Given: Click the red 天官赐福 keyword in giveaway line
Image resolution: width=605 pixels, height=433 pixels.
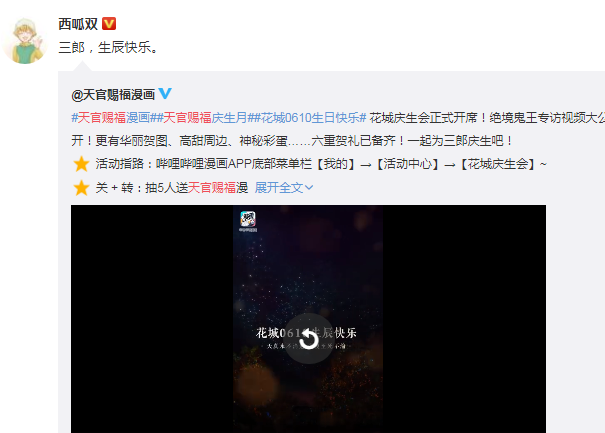Looking at the screenshot, I should [x=212, y=188].
